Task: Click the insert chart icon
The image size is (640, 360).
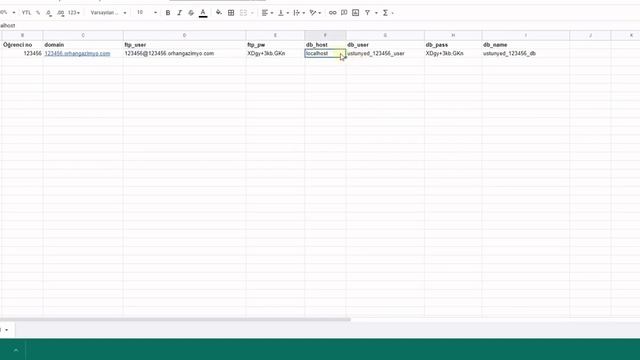Action: 356,13
